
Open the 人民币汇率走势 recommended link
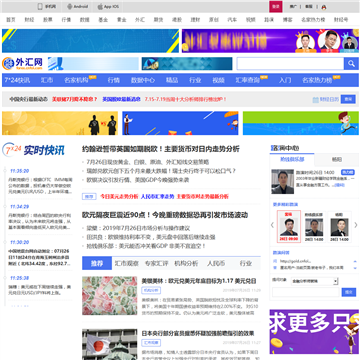click(x=157, y=197)
